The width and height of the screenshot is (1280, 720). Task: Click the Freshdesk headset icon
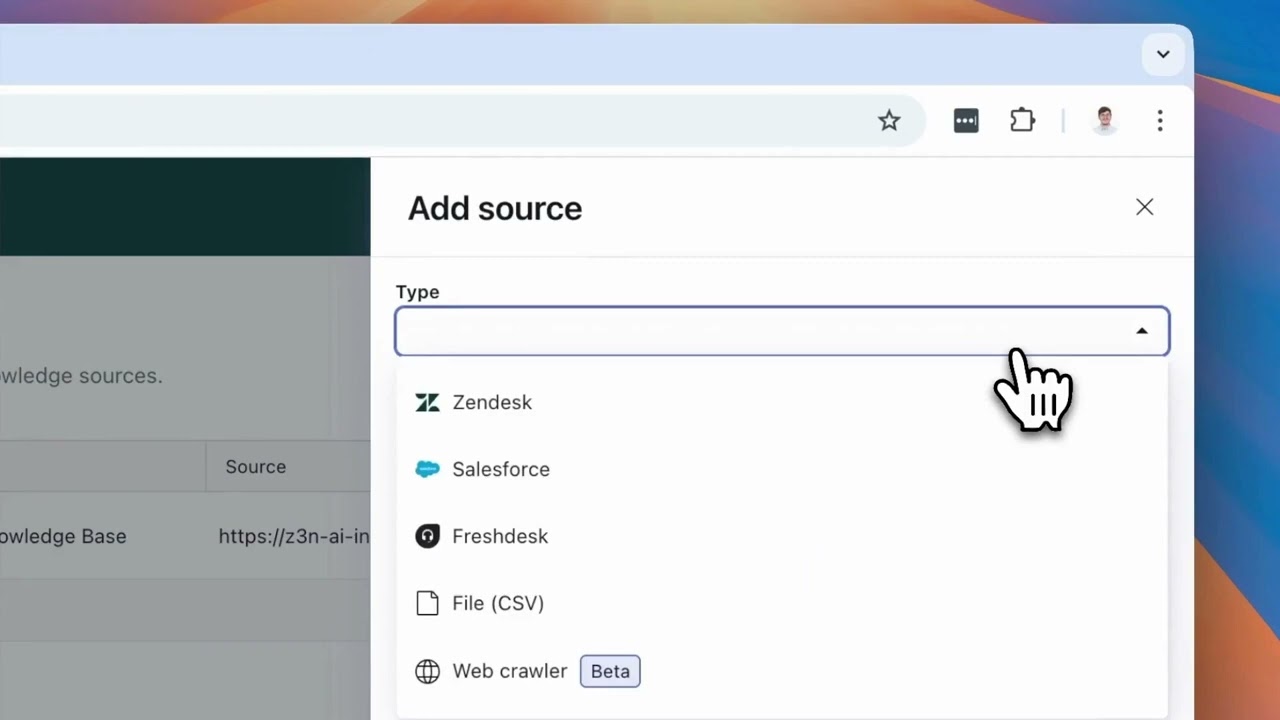click(427, 536)
